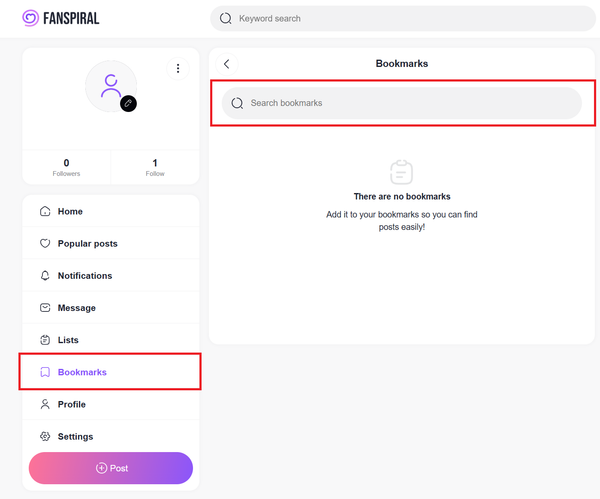Click the Popular posts heart icon

pyautogui.click(x=45, y=244)
